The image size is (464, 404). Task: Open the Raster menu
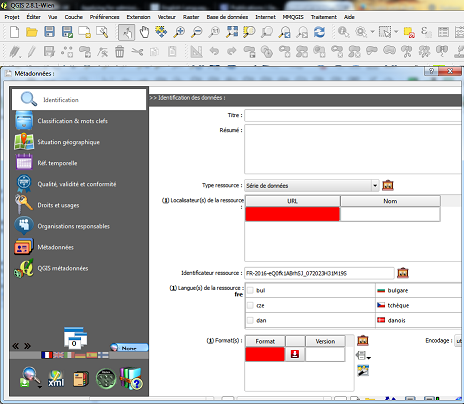191,17
